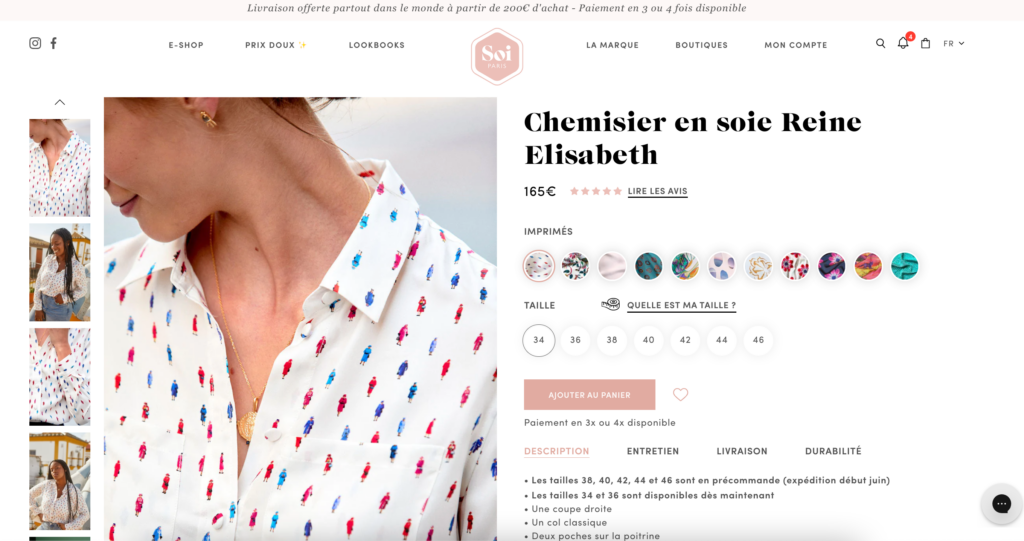
Task: Open notifications bell icon
Action: tap(903, 43)
